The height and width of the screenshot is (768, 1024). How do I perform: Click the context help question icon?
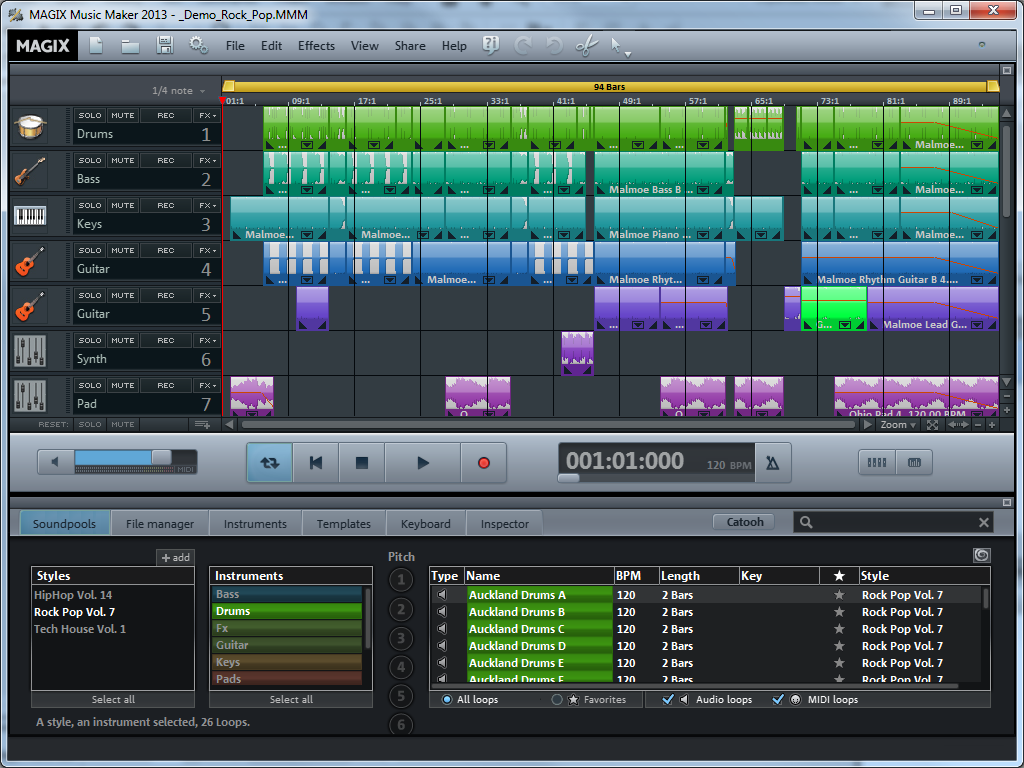(x=490, y=45)
